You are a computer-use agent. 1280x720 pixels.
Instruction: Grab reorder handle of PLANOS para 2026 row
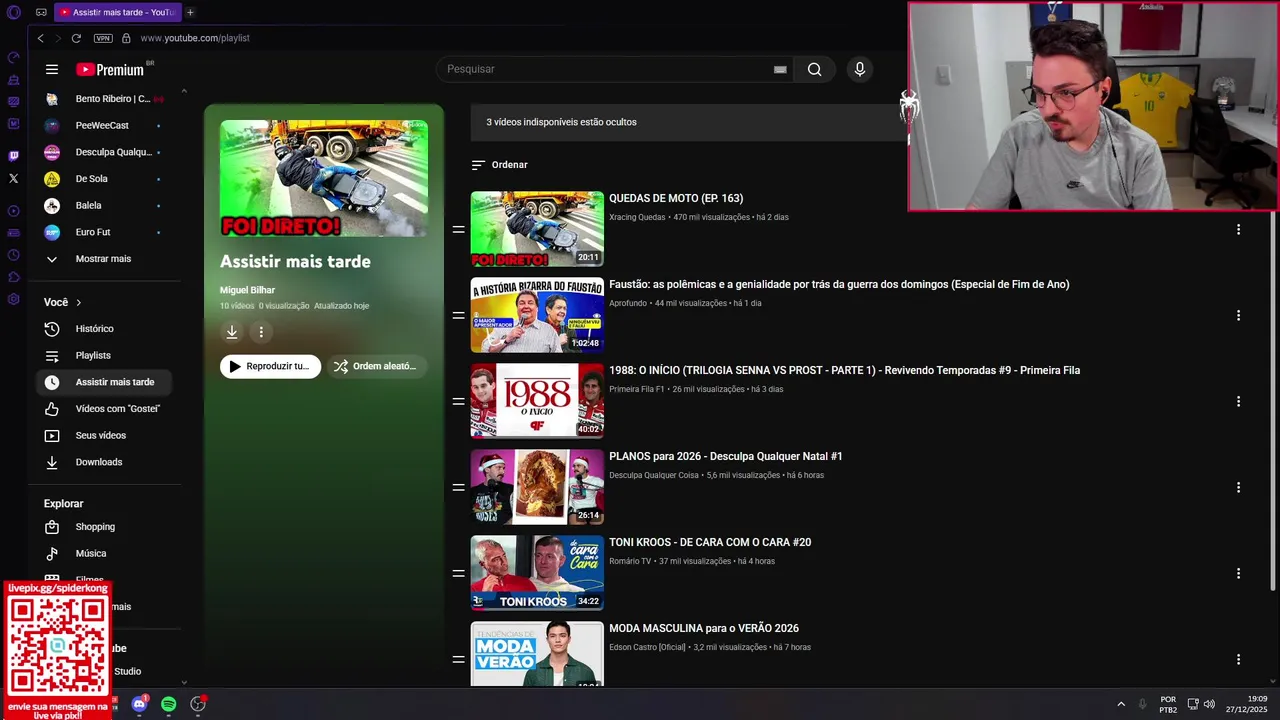pyautogui.click(x=458, y=487)
